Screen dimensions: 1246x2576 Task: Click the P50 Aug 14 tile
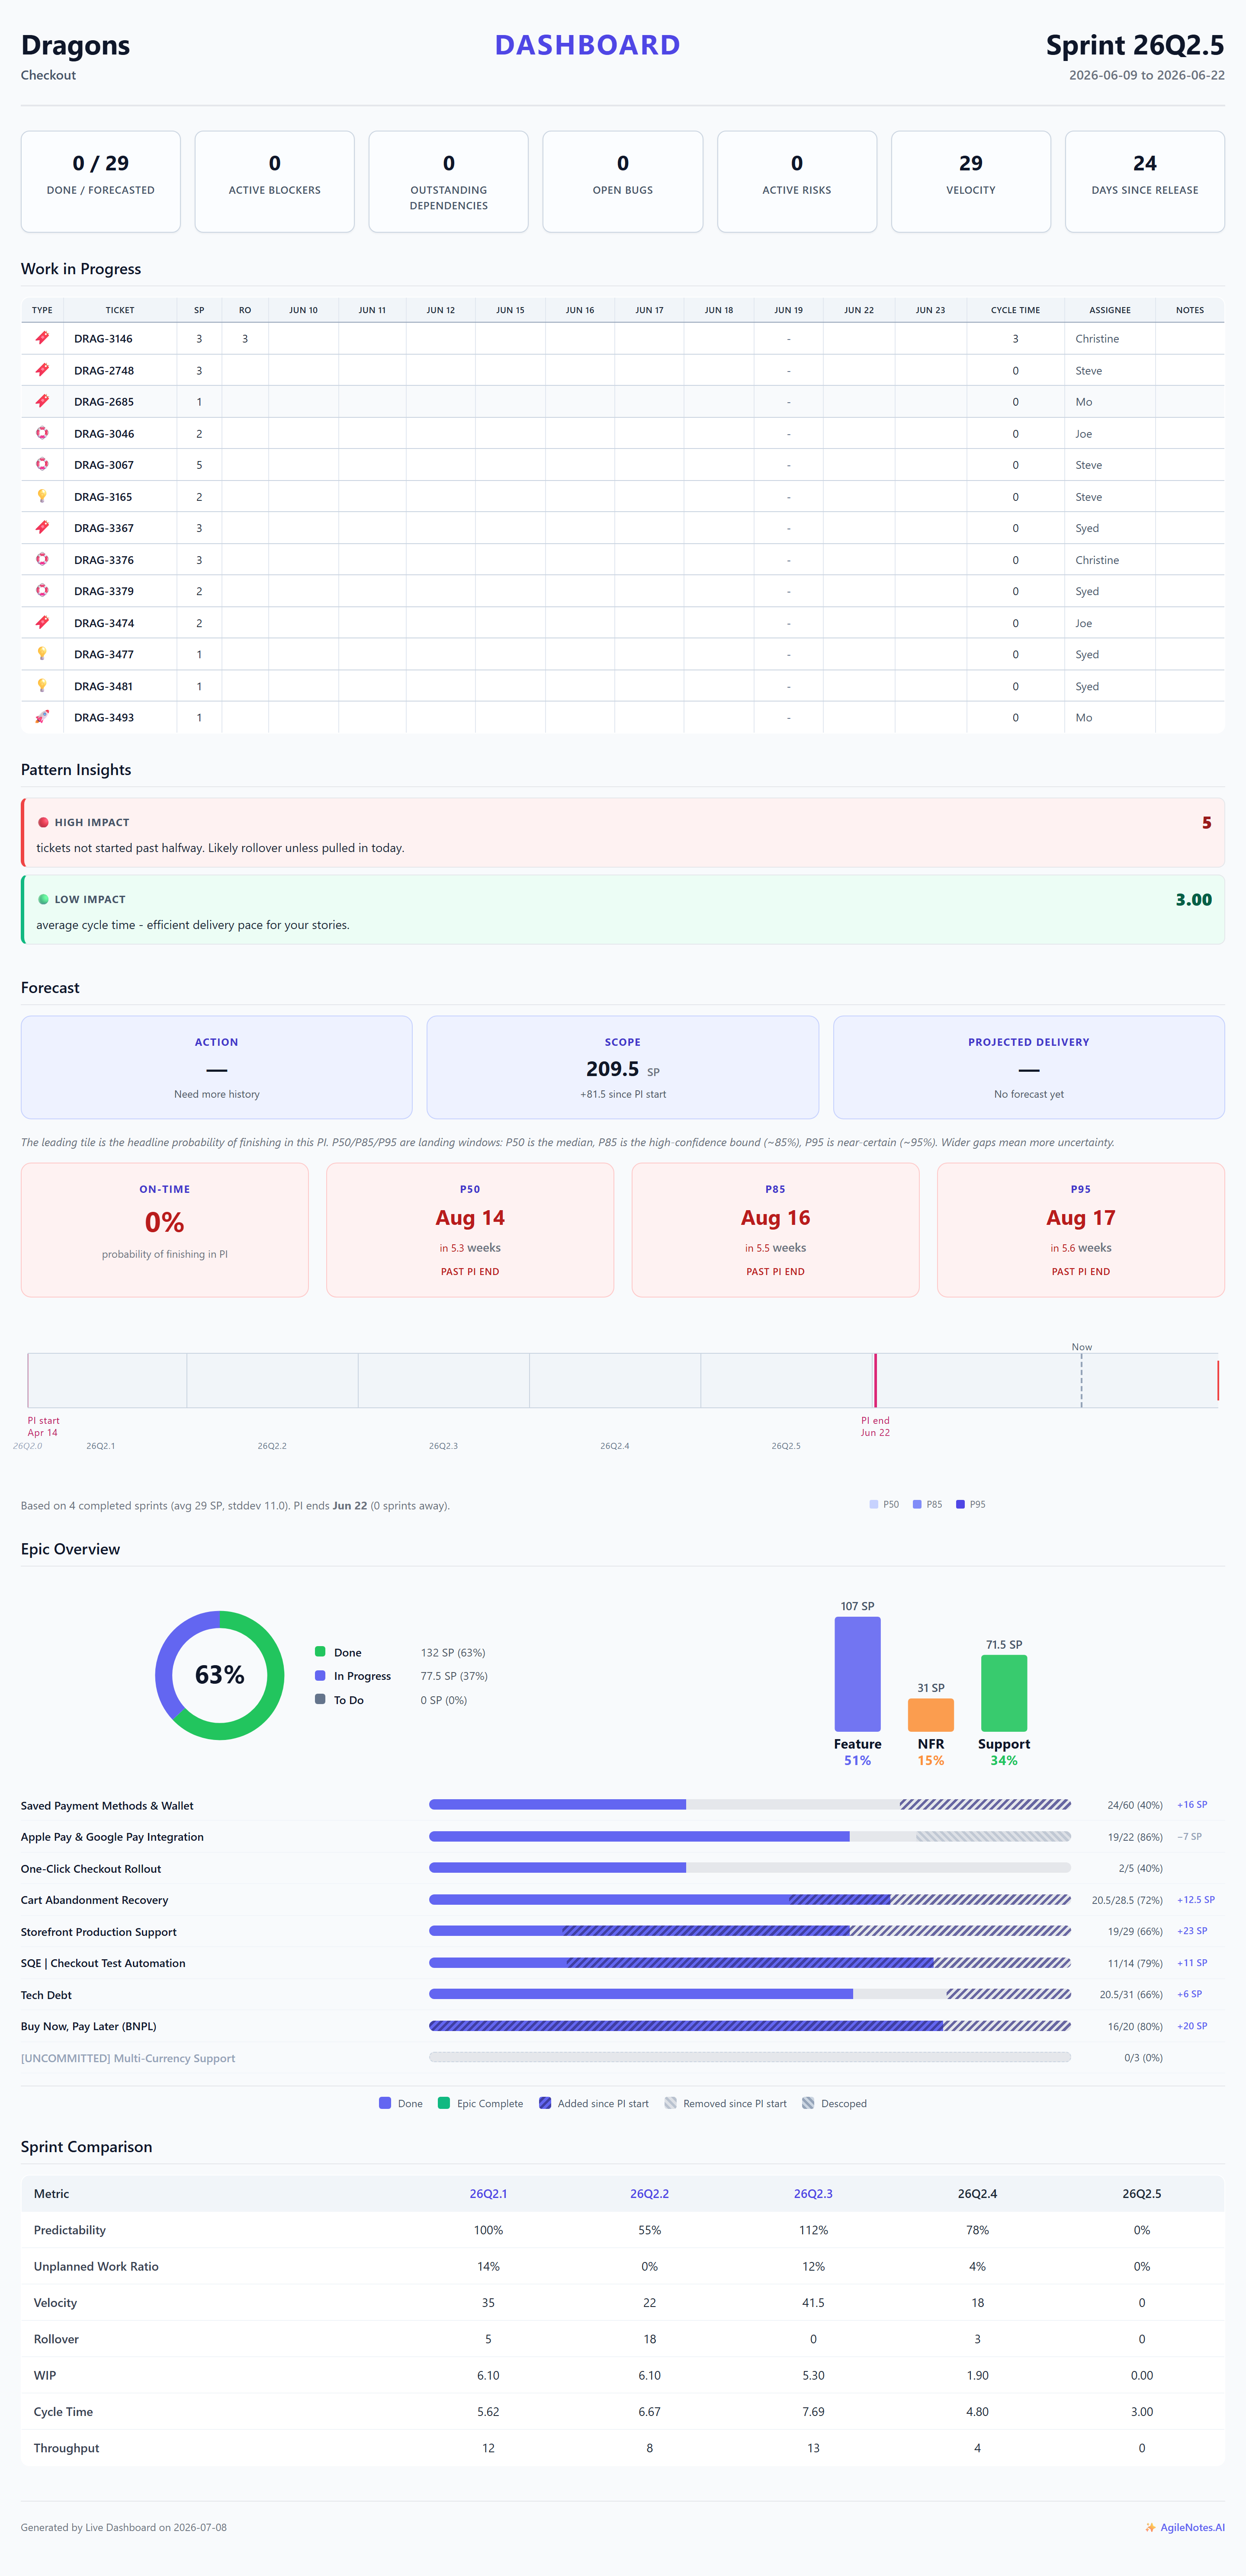tap(470, 1230)
